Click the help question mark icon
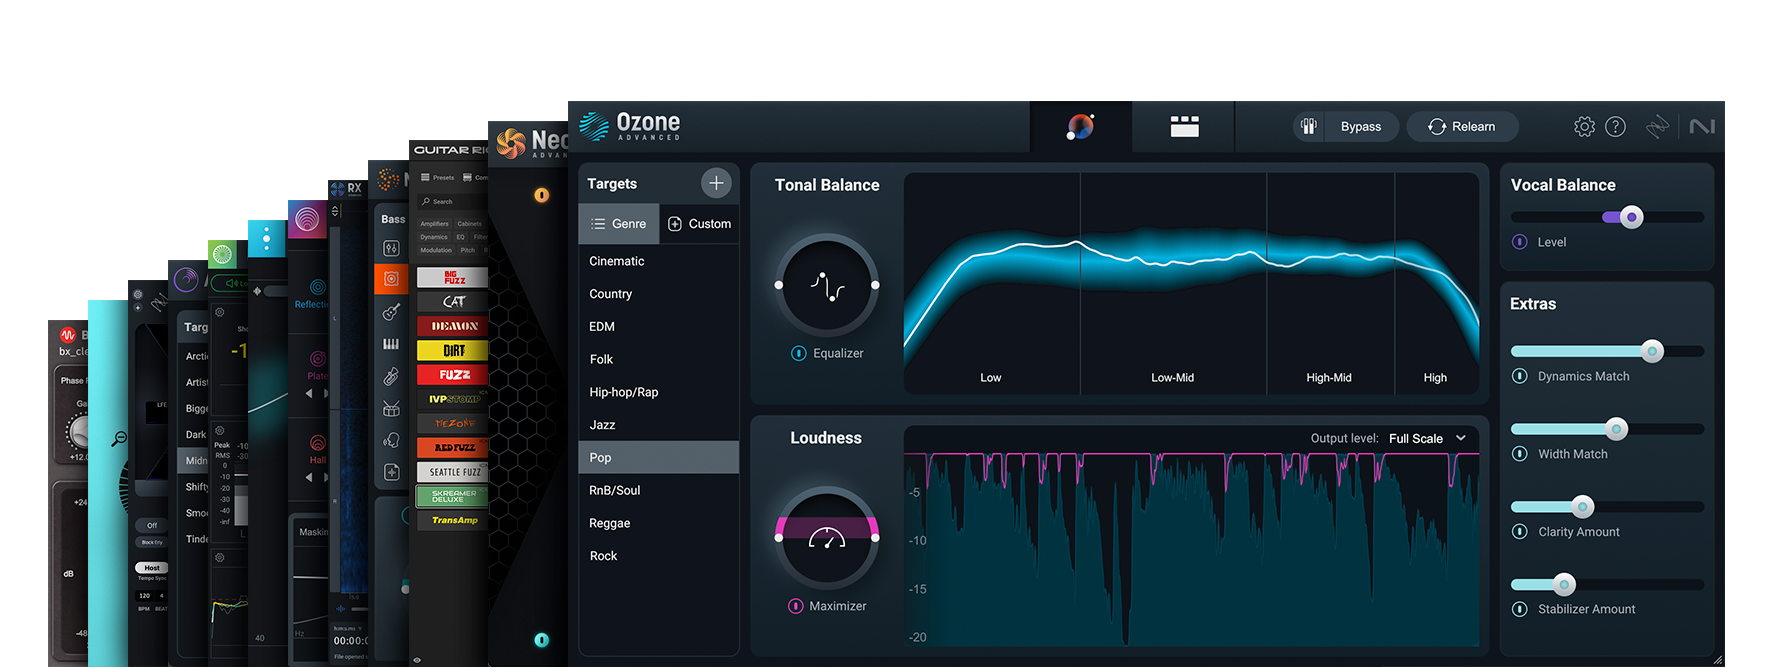 coord(1615,127)
